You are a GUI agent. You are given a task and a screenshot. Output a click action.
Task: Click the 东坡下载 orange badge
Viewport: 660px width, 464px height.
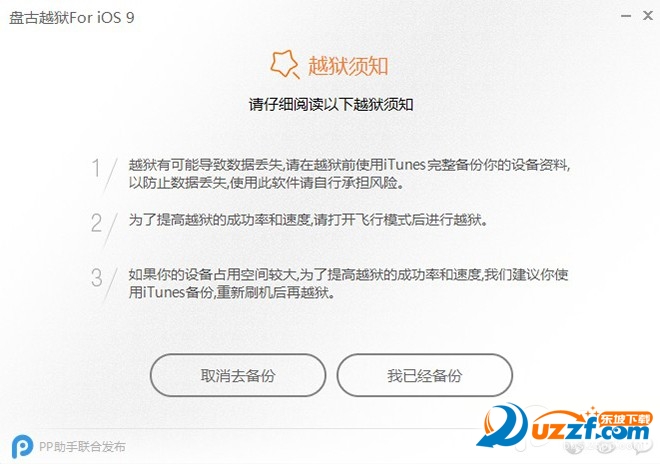(x=625, y=419)
